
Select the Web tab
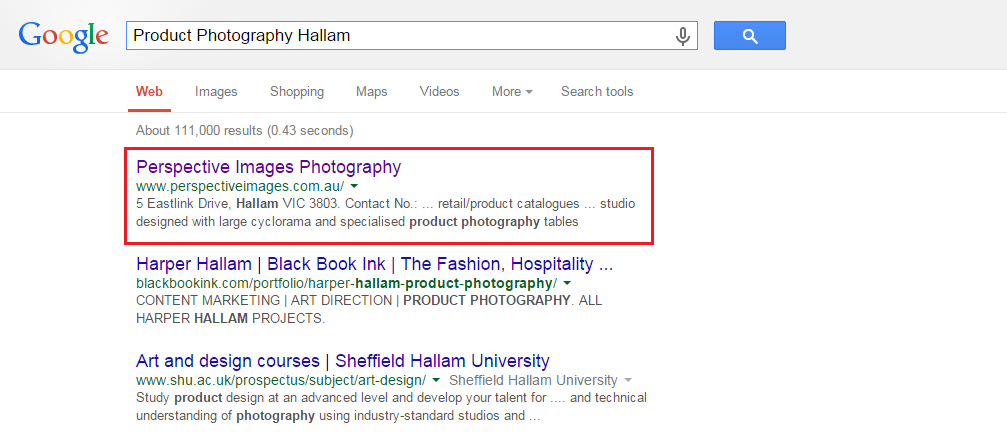149,91
